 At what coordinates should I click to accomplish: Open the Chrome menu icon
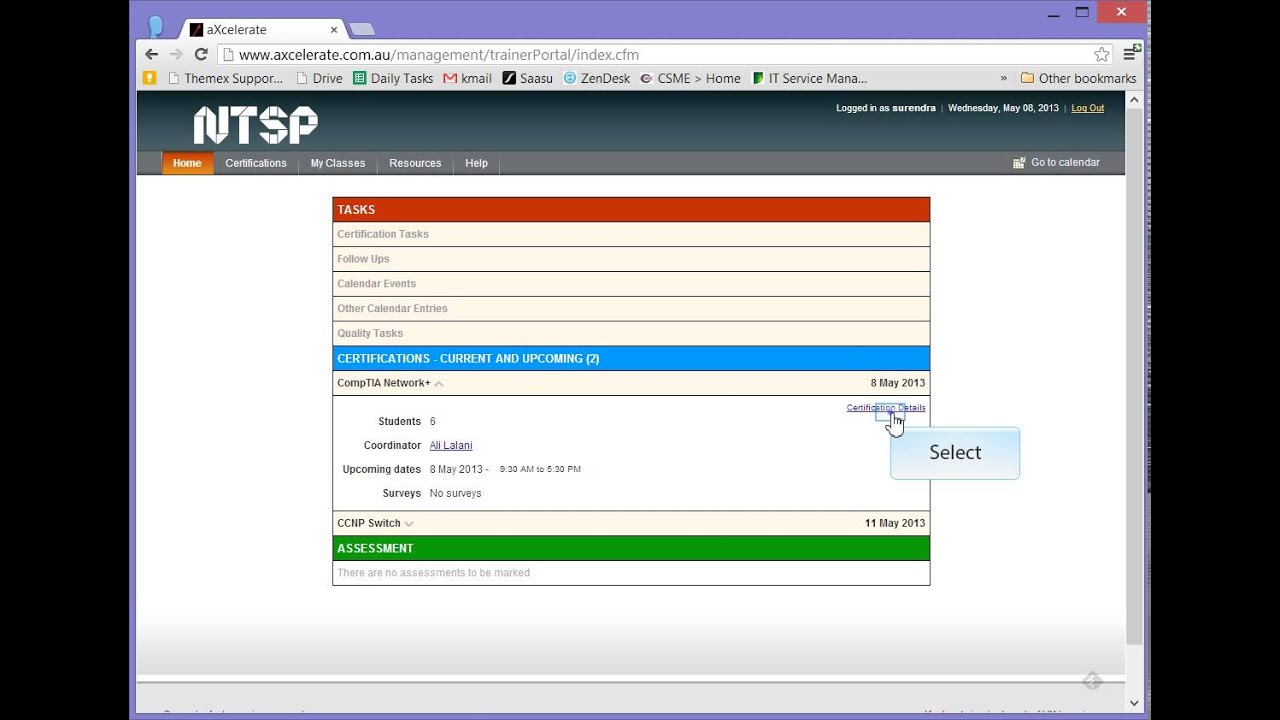click(x=1130, y=54)
